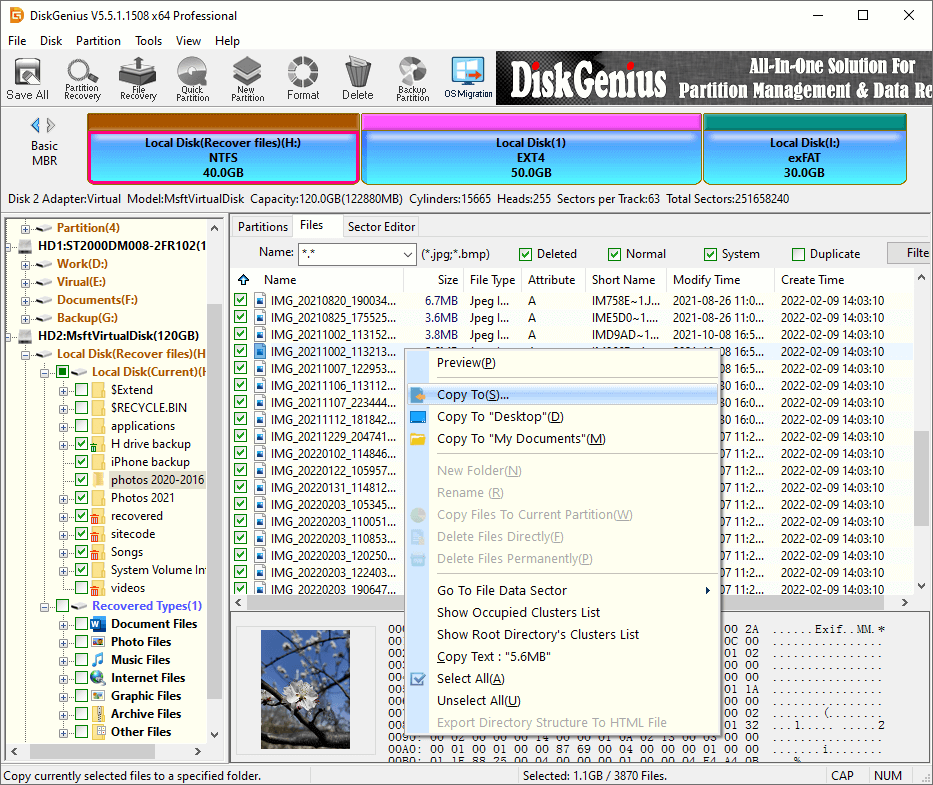
Task: Expand the Photos 2021 folder node
Action: pyautogui.click(x=64, y=499)
